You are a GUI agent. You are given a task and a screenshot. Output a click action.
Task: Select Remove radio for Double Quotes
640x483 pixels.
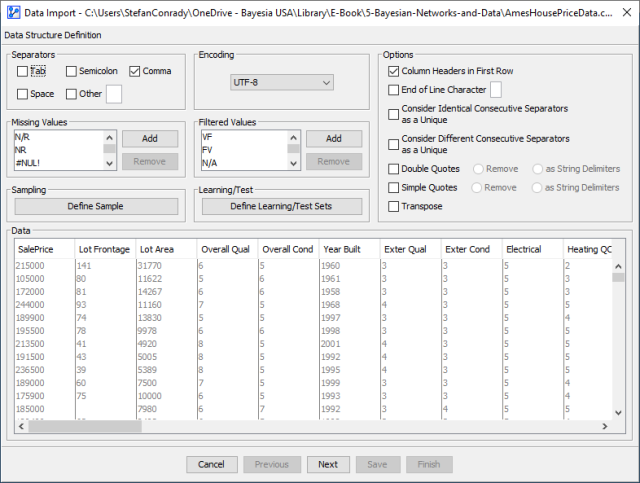478,169
